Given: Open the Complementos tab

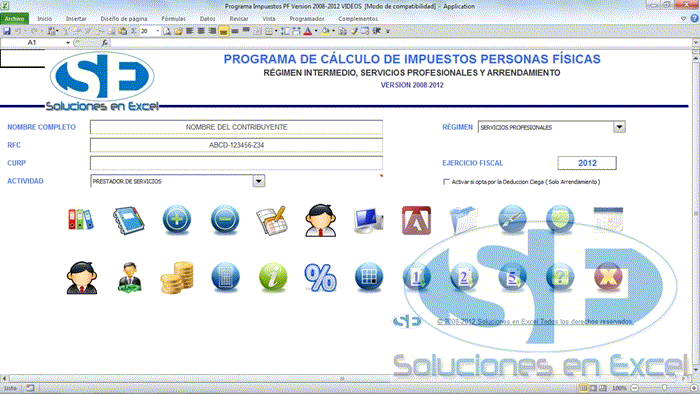Looking at the screenshot, I should coord(358,19).
